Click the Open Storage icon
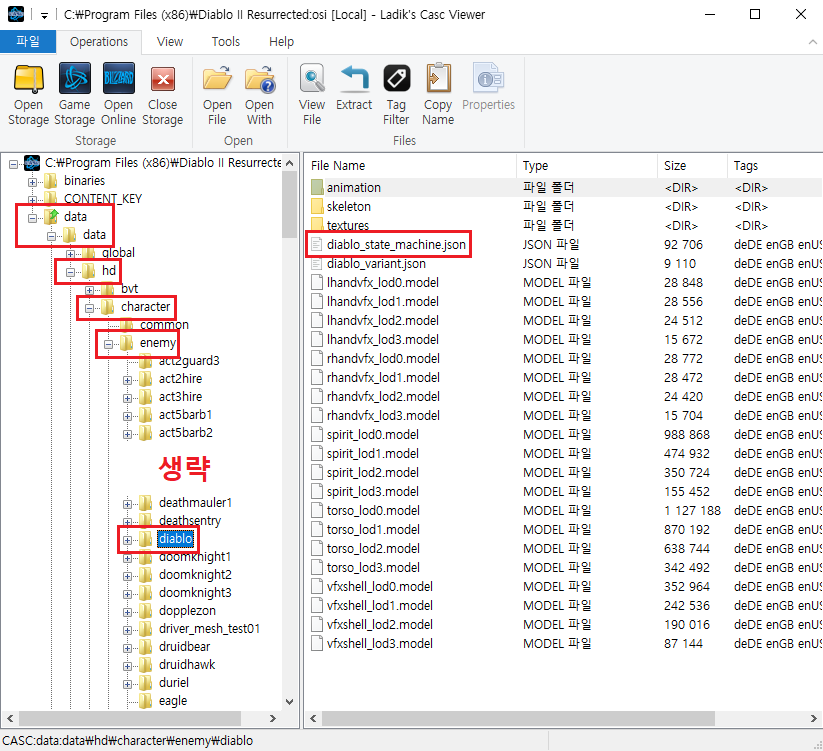Viewport: 823px width, 751px height. click(x=28, y=79)
